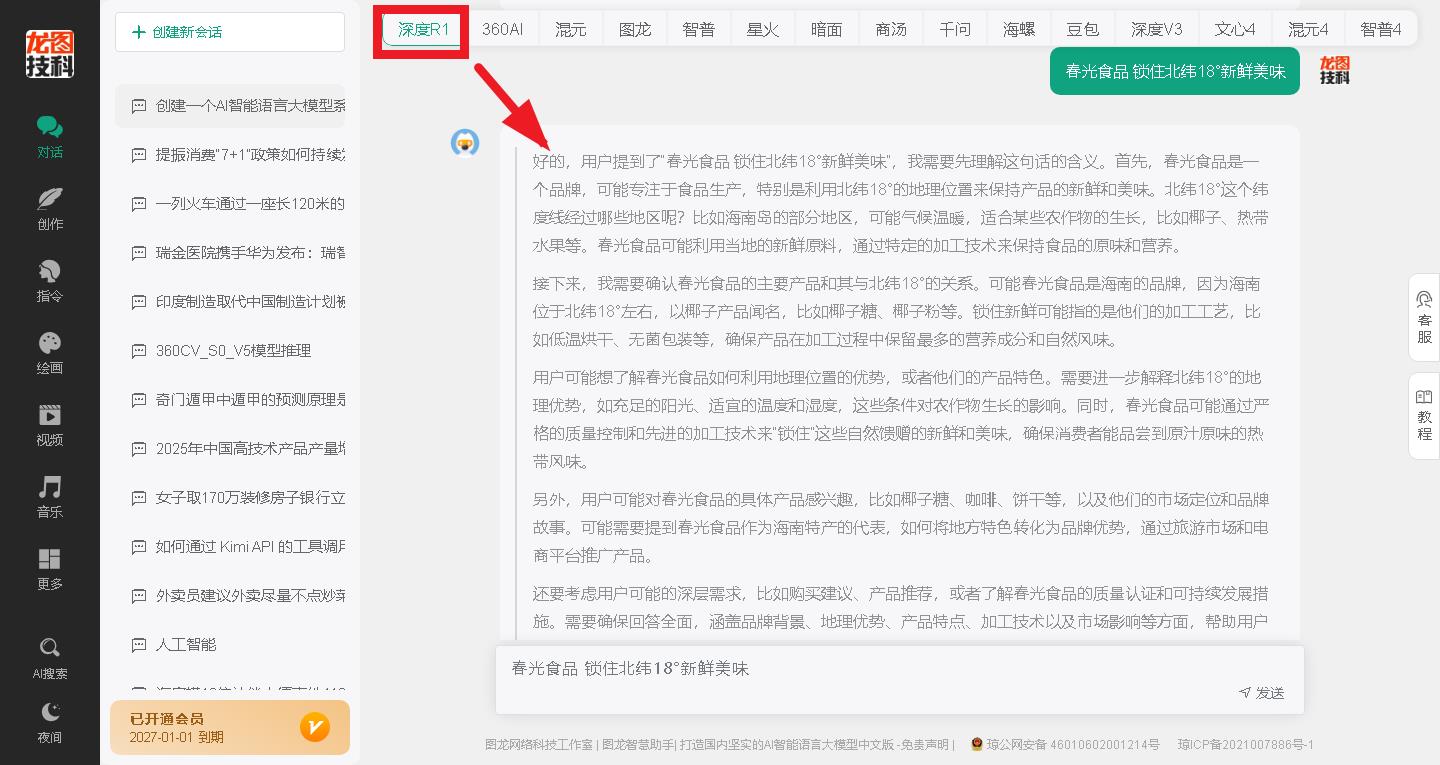Click the 发送 send button

[x=1262, y=693]
